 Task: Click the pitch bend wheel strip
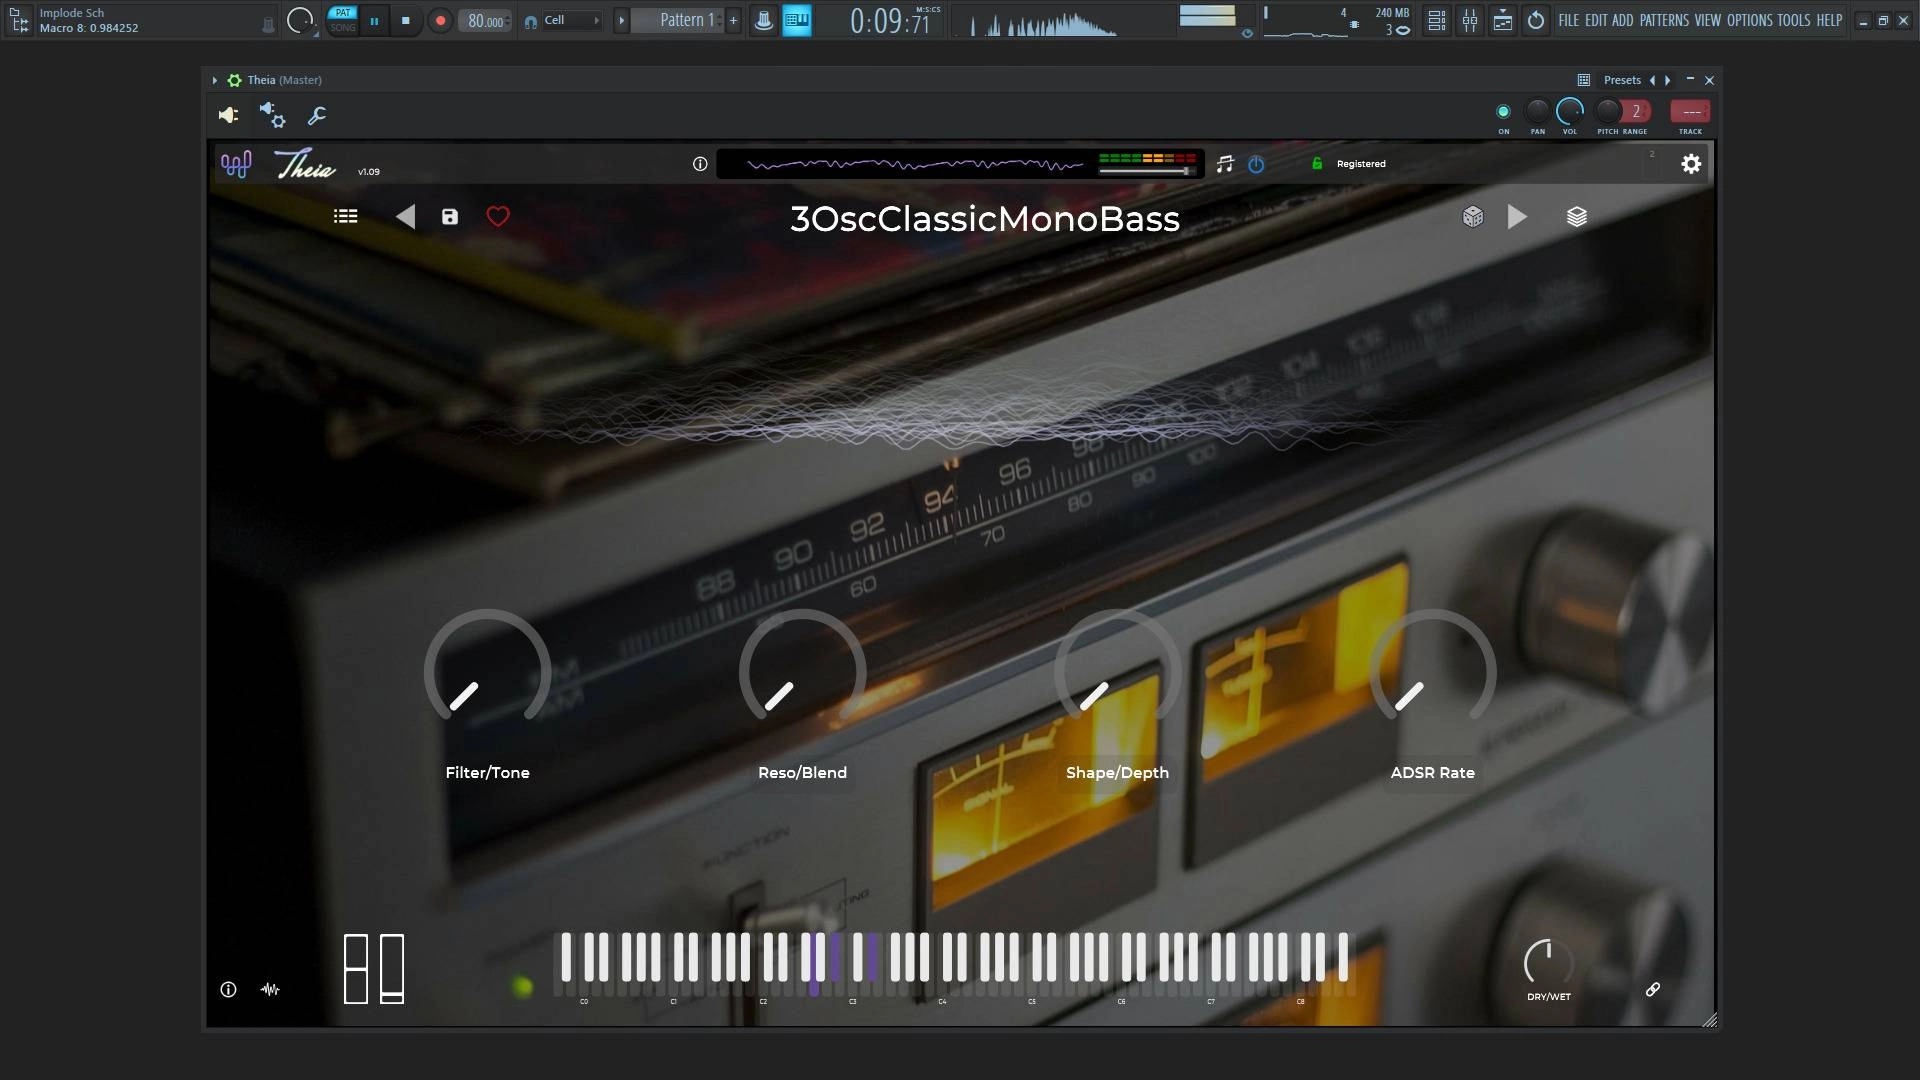click(356, 969)
